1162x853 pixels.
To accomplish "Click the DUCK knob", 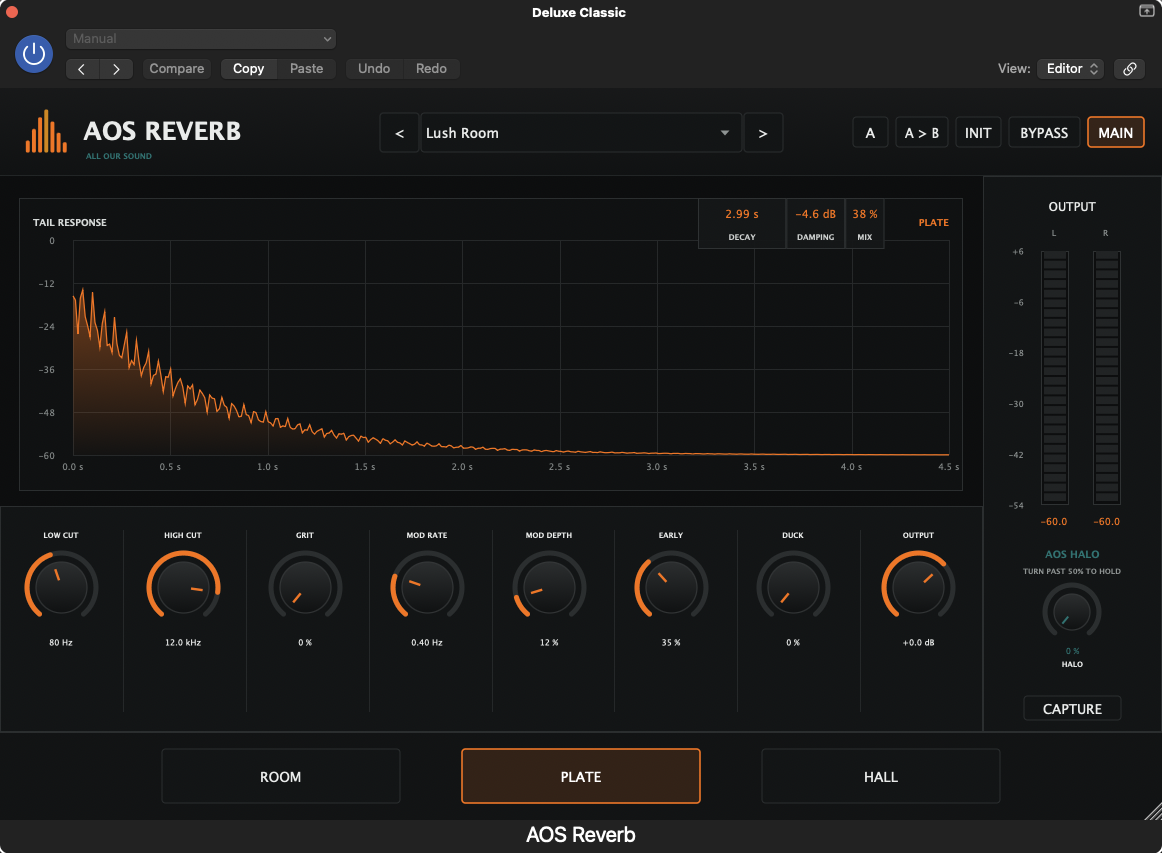I will pyautogui.click(x=793, y=587).
